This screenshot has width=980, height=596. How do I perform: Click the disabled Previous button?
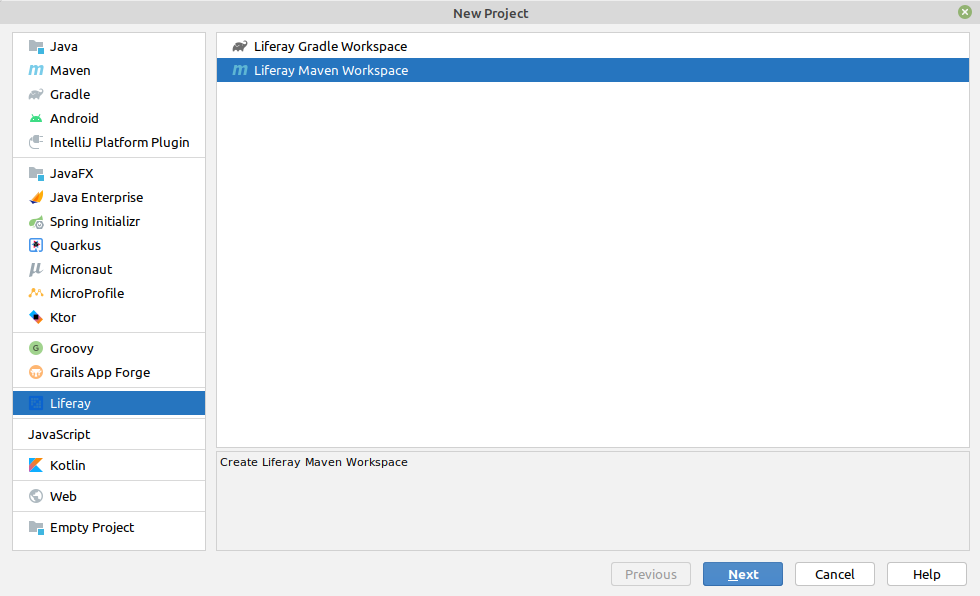(x=651, y=574)
